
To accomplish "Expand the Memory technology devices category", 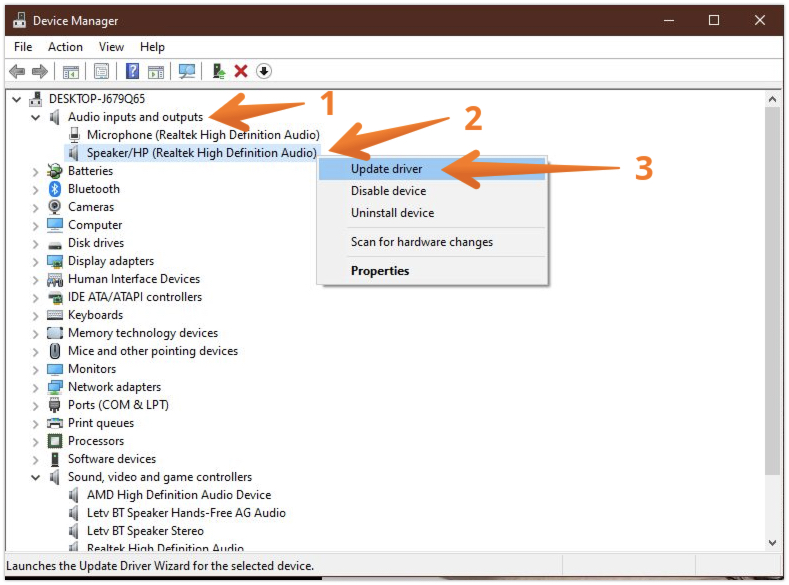I will 35,334.
